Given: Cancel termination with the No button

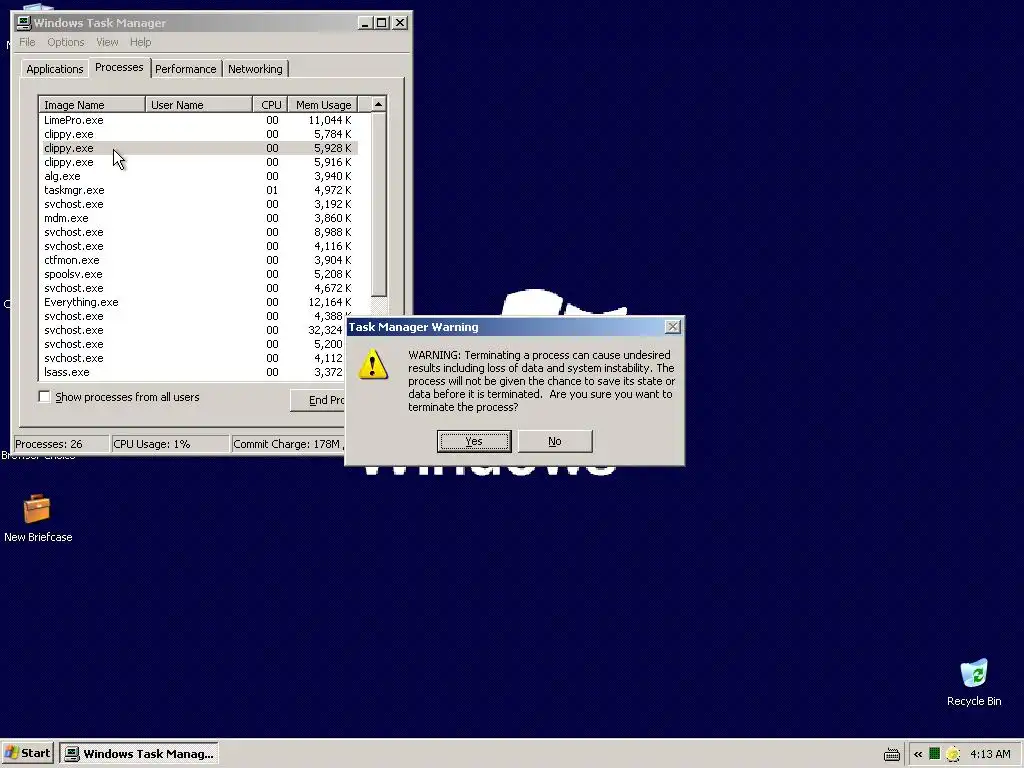Looking at the screenshot, I should pyautogui.click(x=555, y=441).
